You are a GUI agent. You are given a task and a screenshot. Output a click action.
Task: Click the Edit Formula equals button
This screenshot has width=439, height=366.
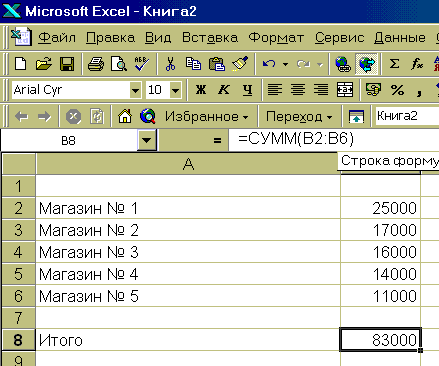tap(217, 140)
